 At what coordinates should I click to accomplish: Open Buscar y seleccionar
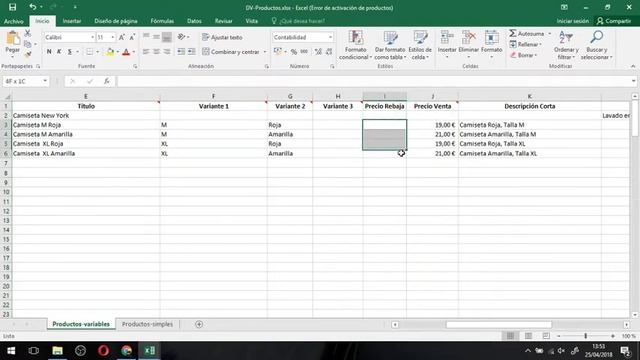click(x=596, y=45)
